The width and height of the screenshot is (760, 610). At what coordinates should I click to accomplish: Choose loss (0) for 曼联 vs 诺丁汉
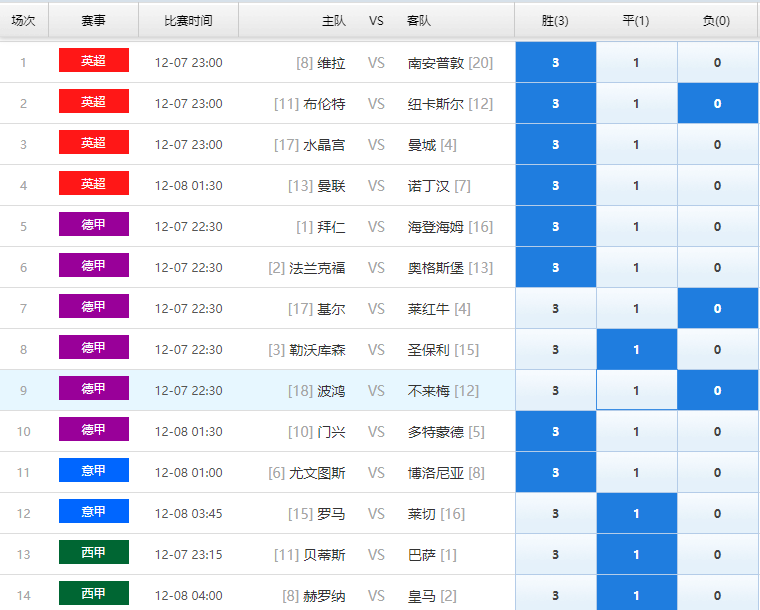[x=717, y=185]
